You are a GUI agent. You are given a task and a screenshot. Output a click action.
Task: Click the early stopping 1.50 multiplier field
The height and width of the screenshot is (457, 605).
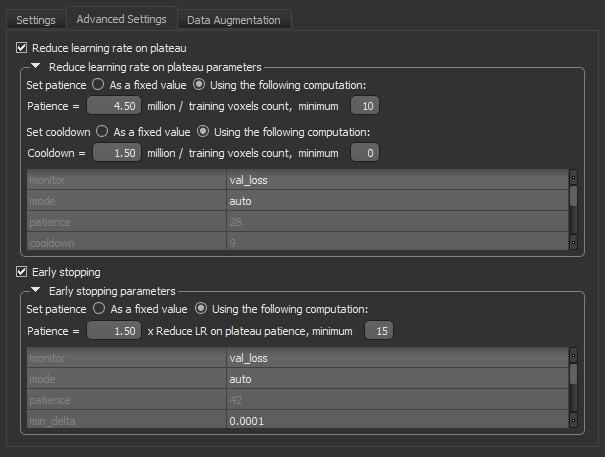pos(114,330)
